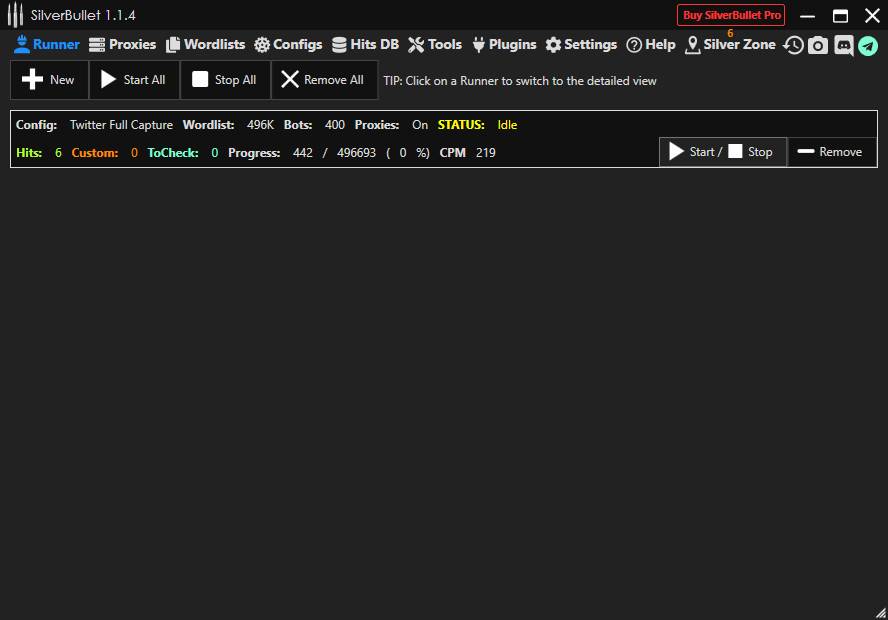Create a New runner

coord(49,80)
